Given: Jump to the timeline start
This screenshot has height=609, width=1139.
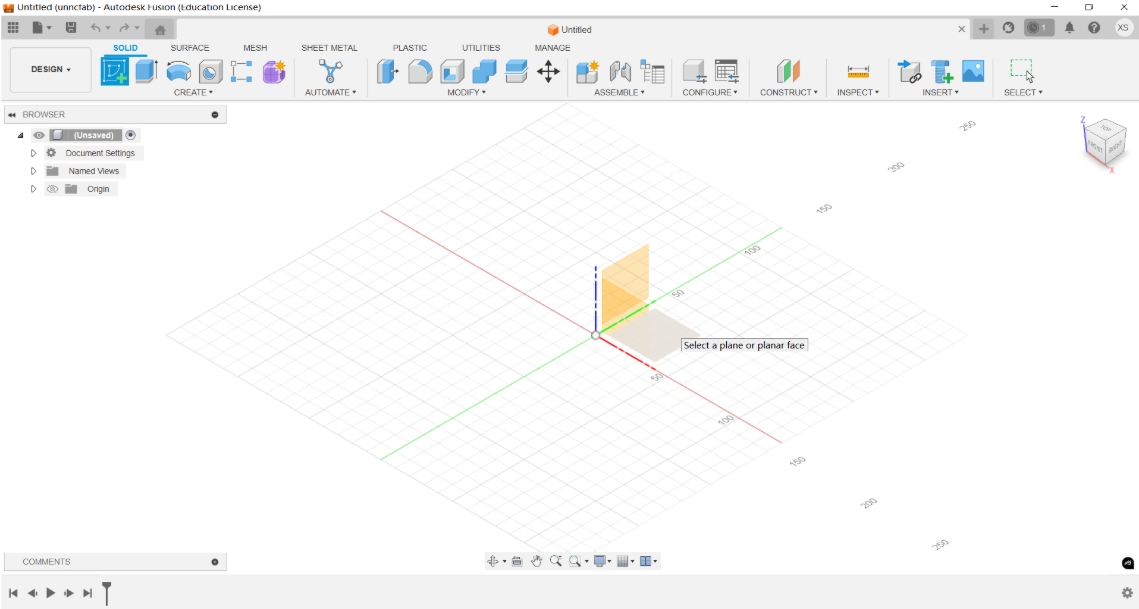Looking at the screenshot, I should point(13,593).
